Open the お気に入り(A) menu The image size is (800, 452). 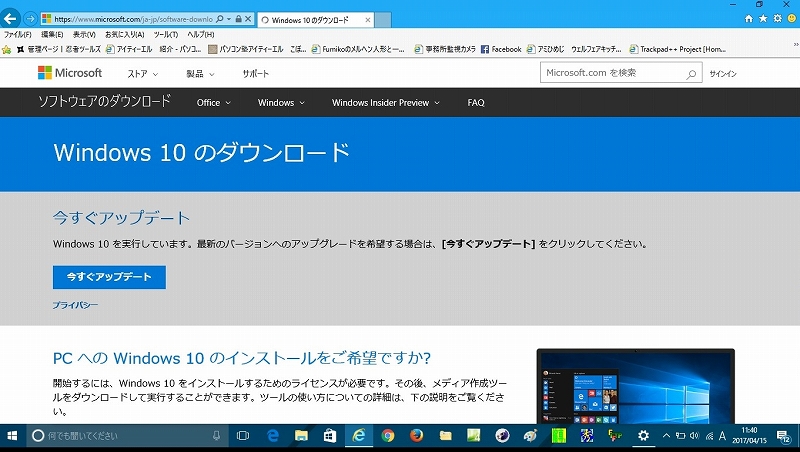tap(124, 35)
